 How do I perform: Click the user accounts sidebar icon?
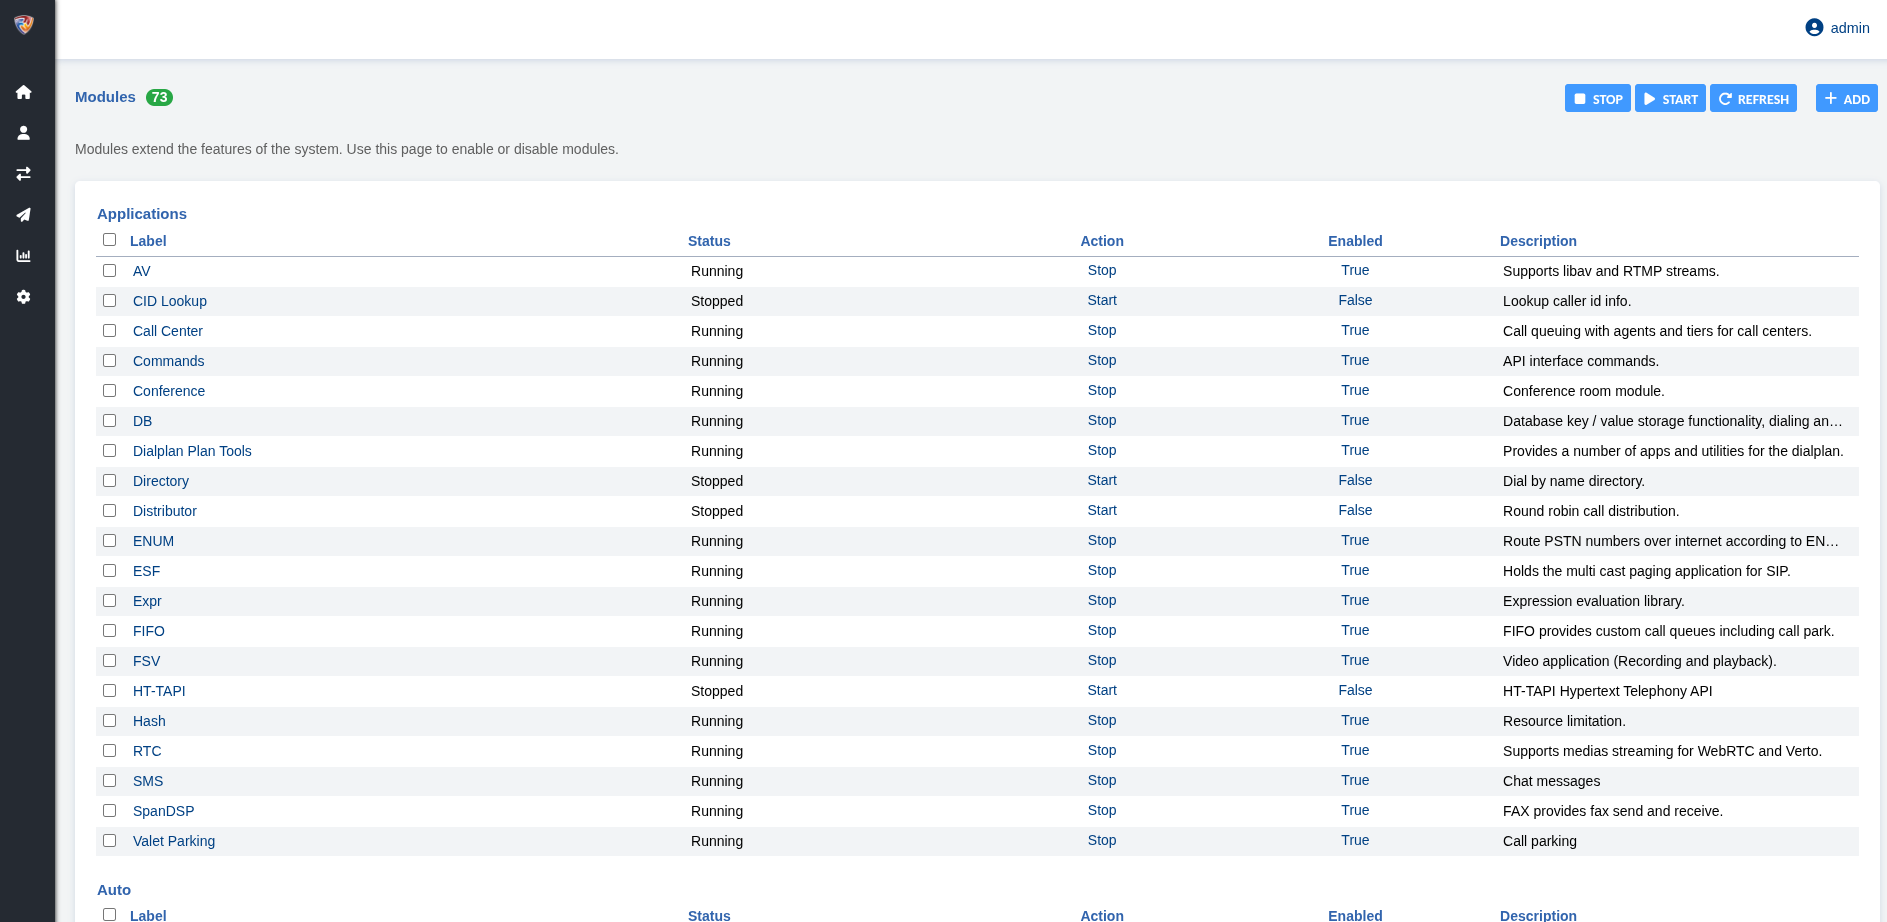(x=24, y=133)
